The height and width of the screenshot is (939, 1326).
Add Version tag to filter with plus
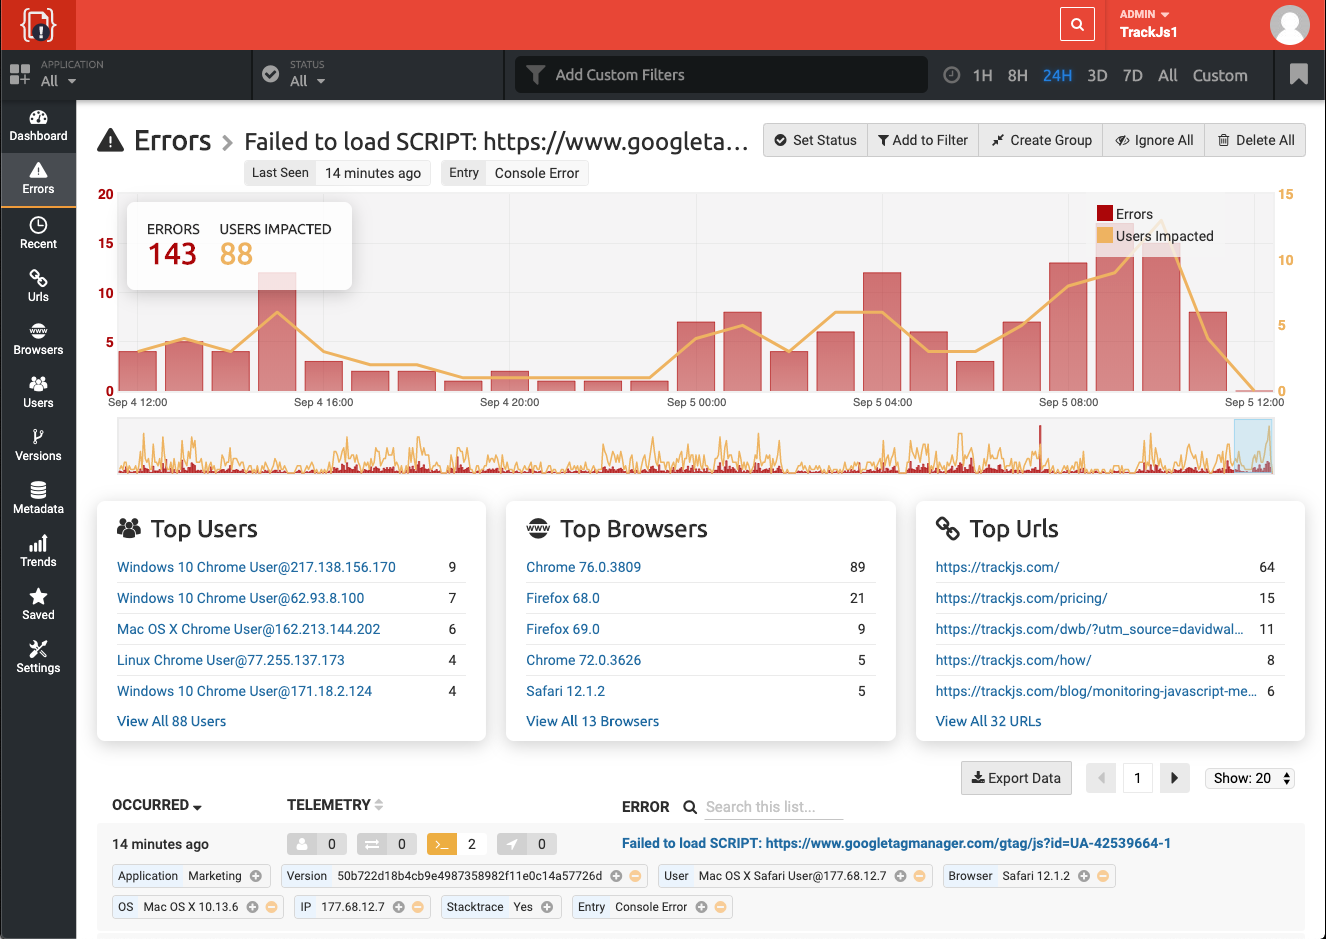click(x=617, y=876)
